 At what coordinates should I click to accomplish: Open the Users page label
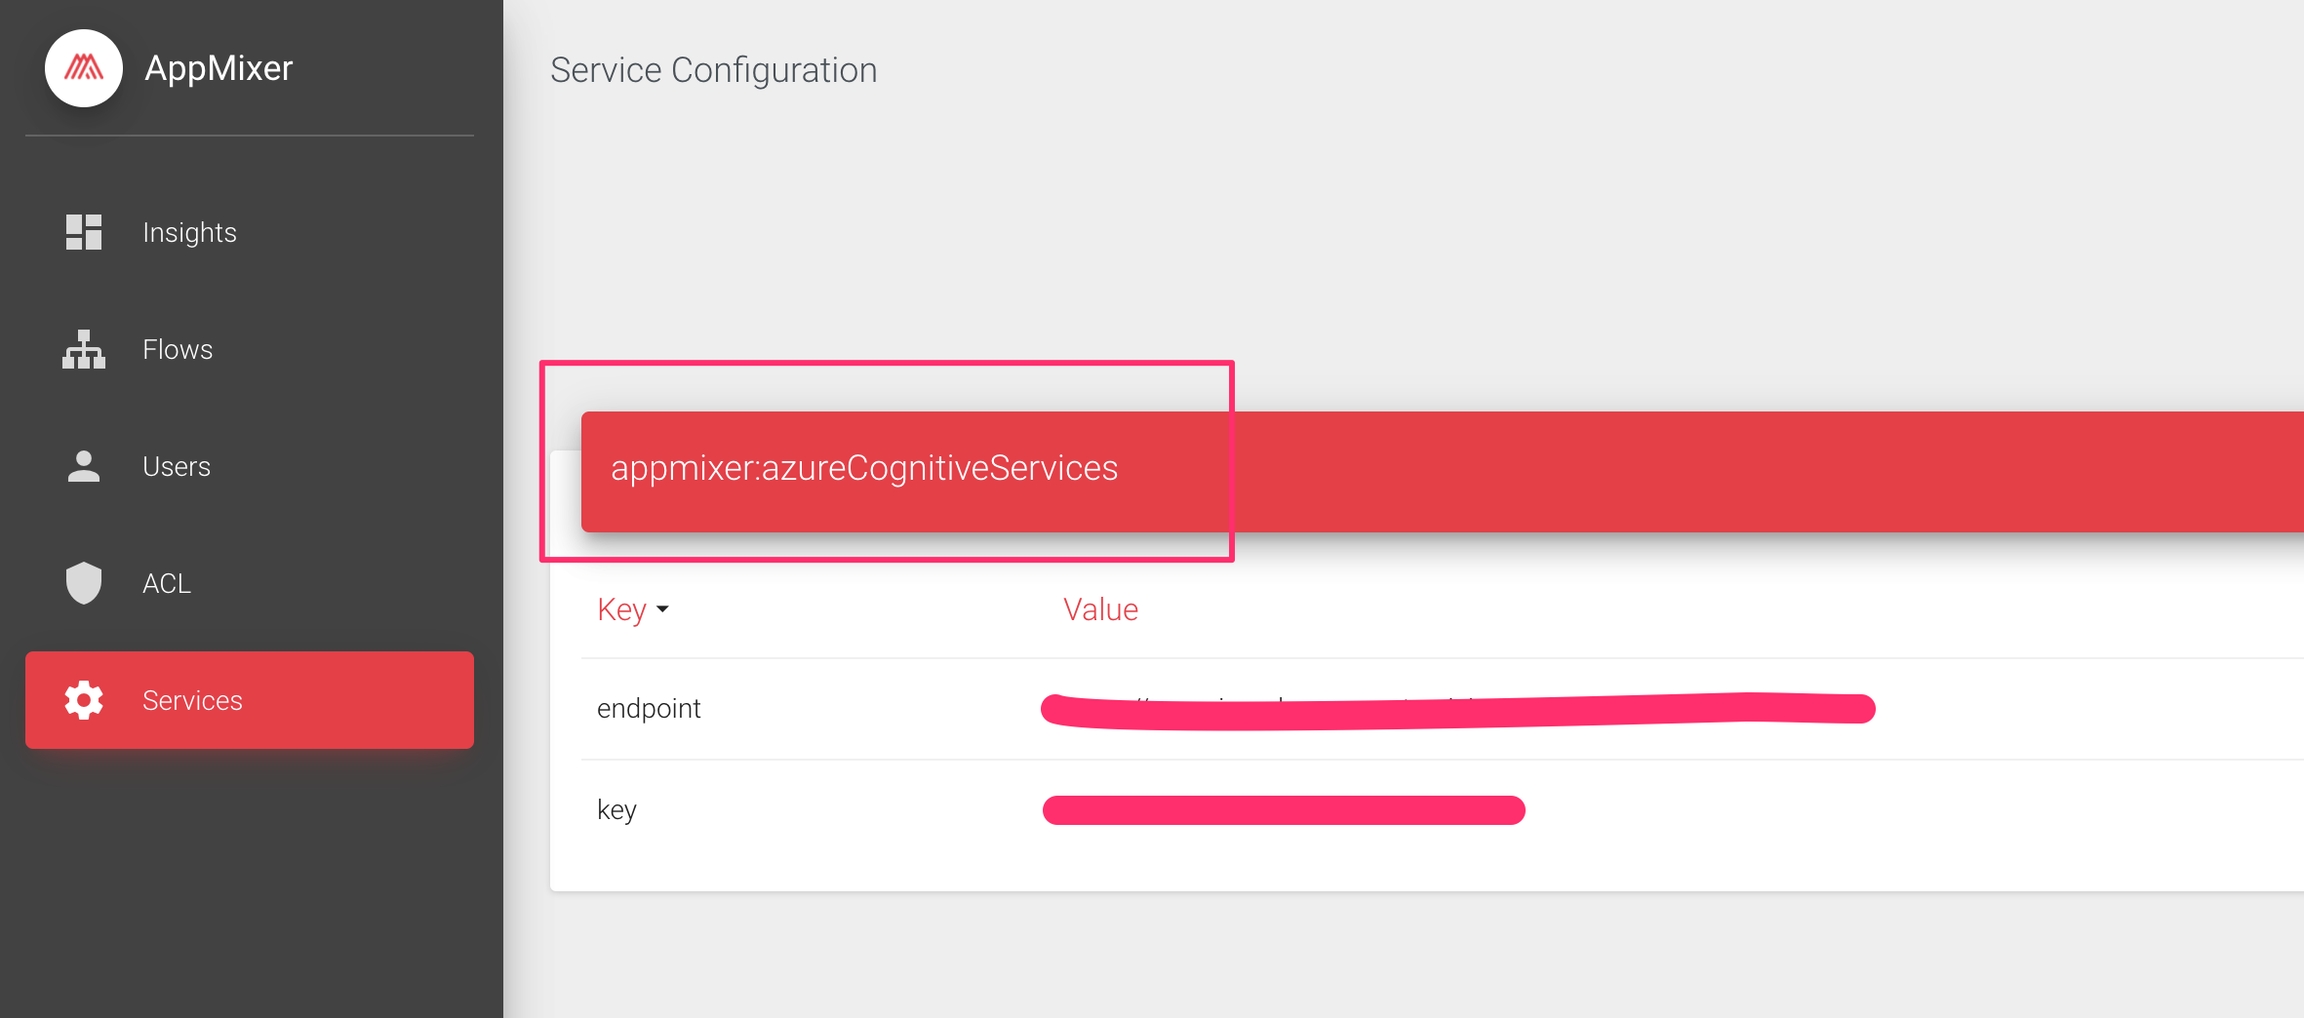(x=176, y=466)
